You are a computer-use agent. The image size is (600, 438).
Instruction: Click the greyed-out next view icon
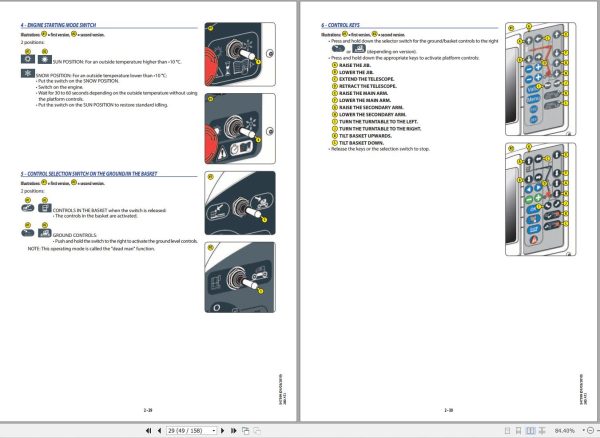coord(257,431)
